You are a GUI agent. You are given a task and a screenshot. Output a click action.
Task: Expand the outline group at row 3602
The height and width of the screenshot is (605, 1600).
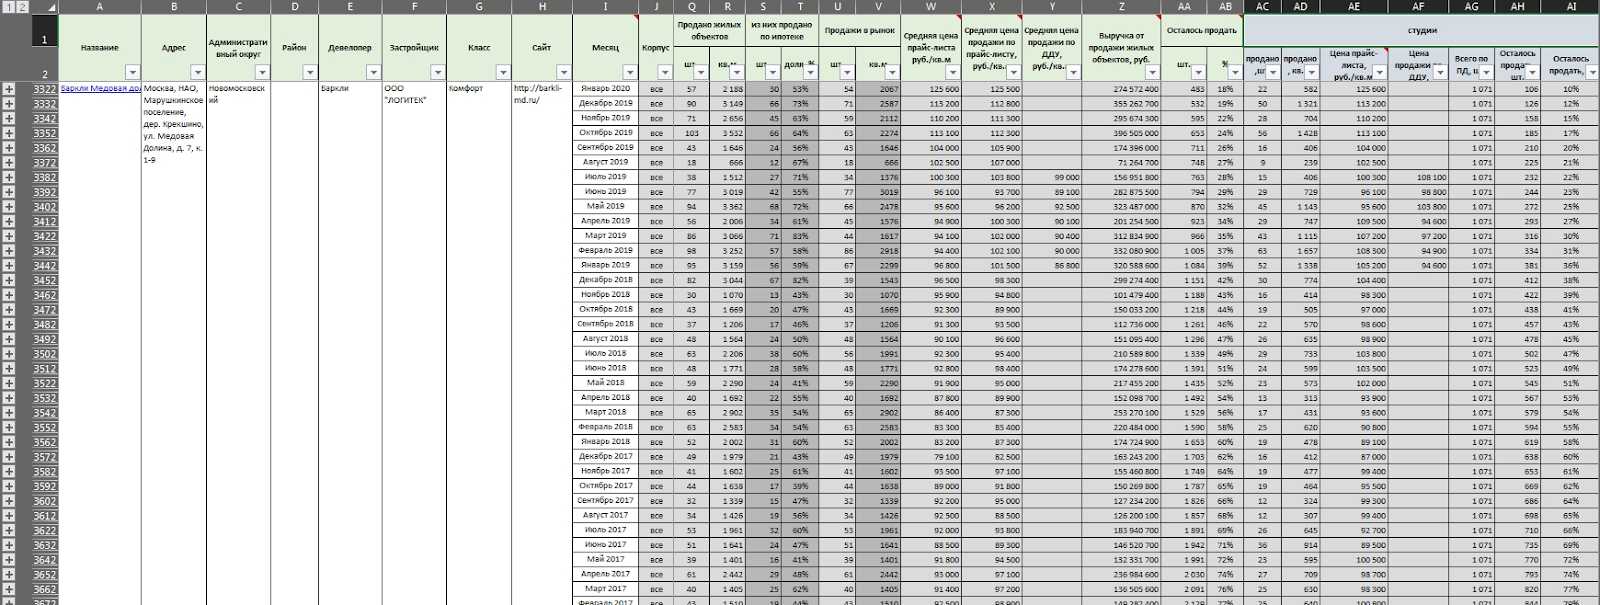click(9, 501)
